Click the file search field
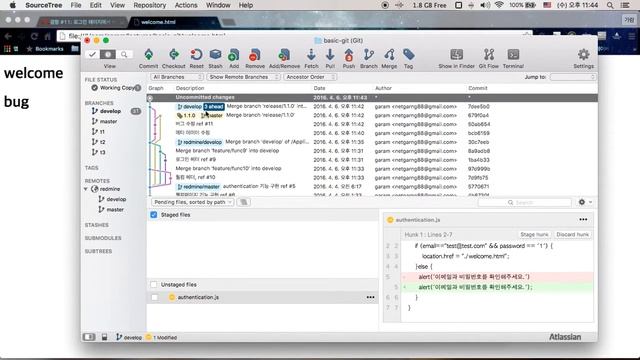Image resolution: width=640 pixels, height=360 pixels. (525, 202)
